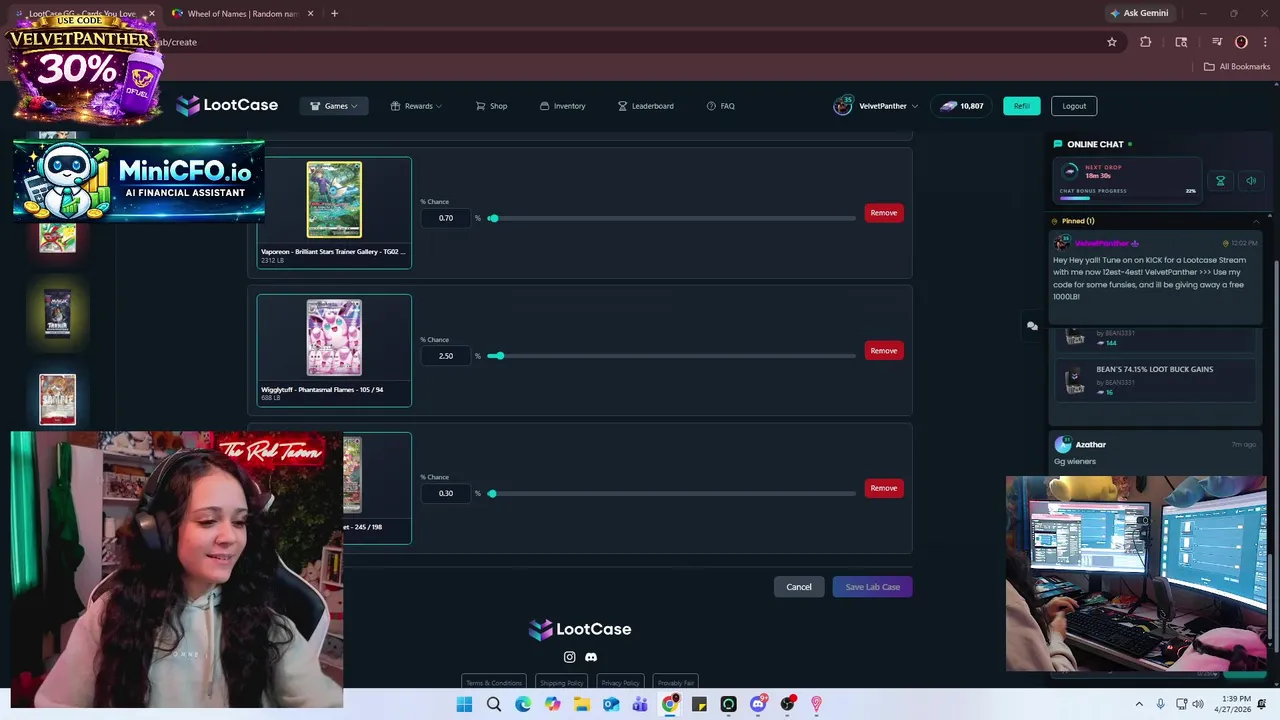The height and width of the screenshot is (720, 1280).
Task: Open the VelvetPanther profile in header
Action: point(876,106)
